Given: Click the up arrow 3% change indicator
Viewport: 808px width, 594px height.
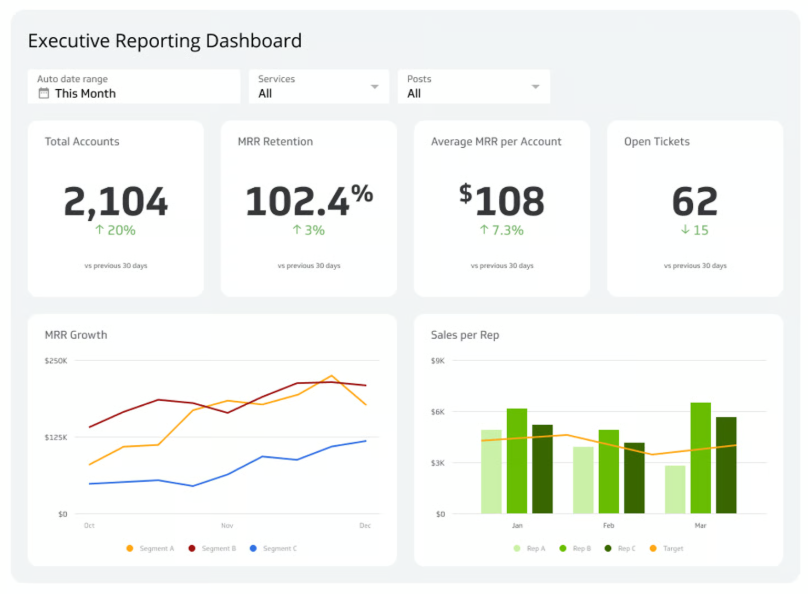Looking at the screenshot, I should click(309, 230).
